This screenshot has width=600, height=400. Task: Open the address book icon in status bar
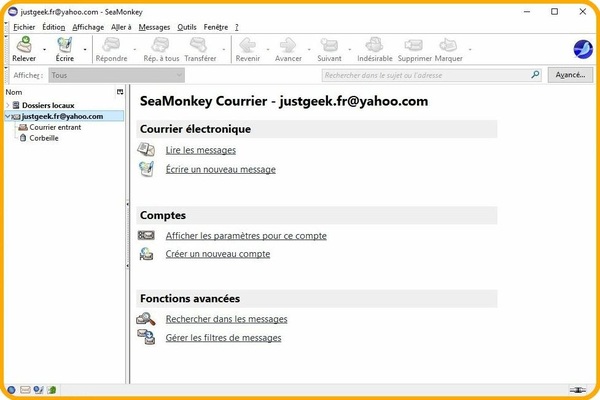point(52,390)
